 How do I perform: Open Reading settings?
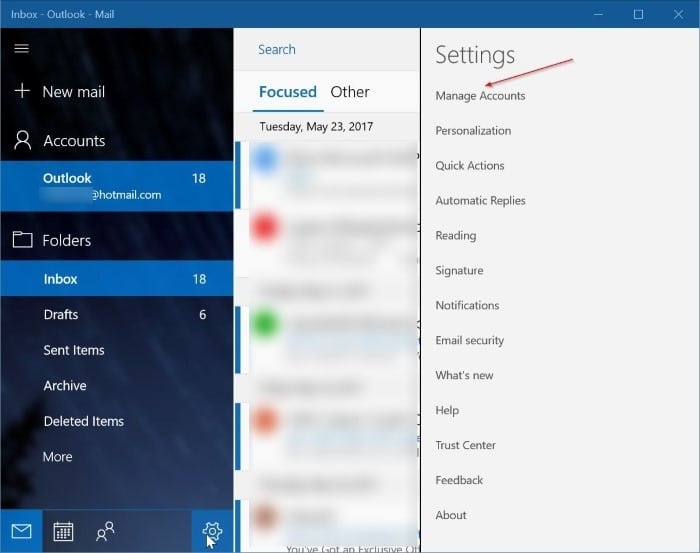pos(456,236)
